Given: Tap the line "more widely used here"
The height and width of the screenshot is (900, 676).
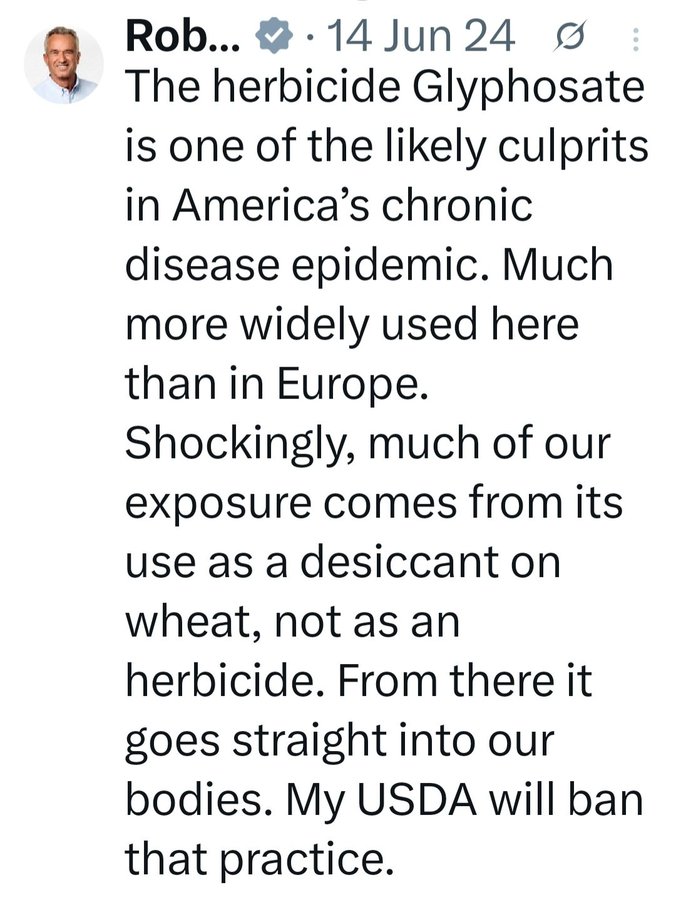Looking at the screenshot, I should 352,326.
